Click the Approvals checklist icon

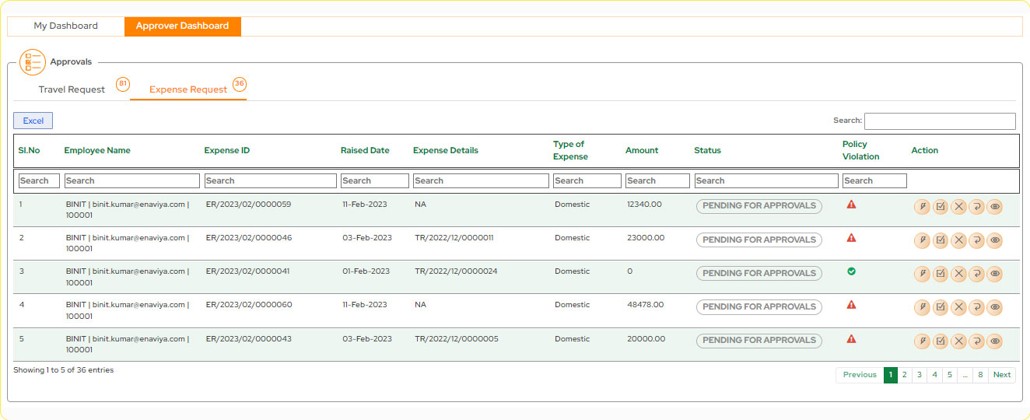click(32, 62)
